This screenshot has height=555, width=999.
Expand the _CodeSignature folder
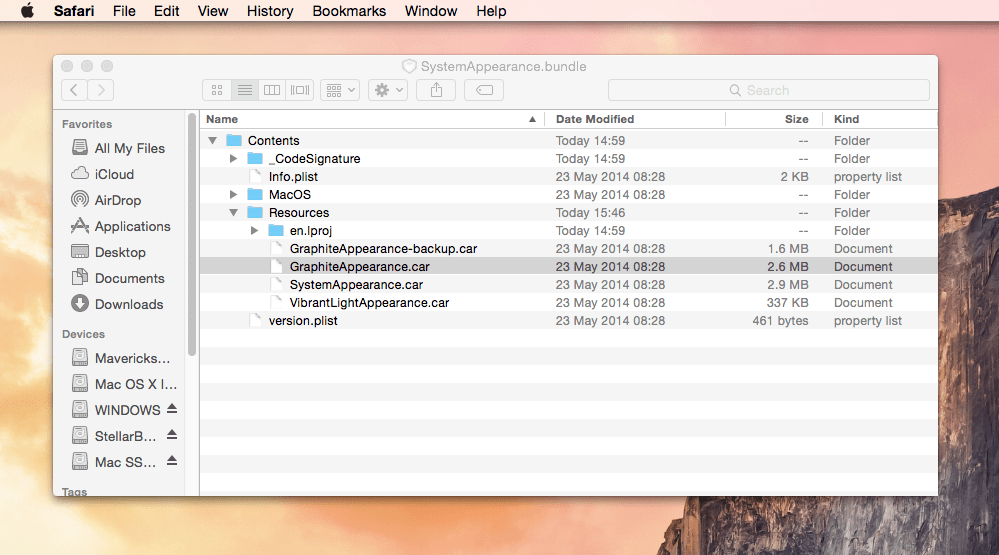click(234, 159)
